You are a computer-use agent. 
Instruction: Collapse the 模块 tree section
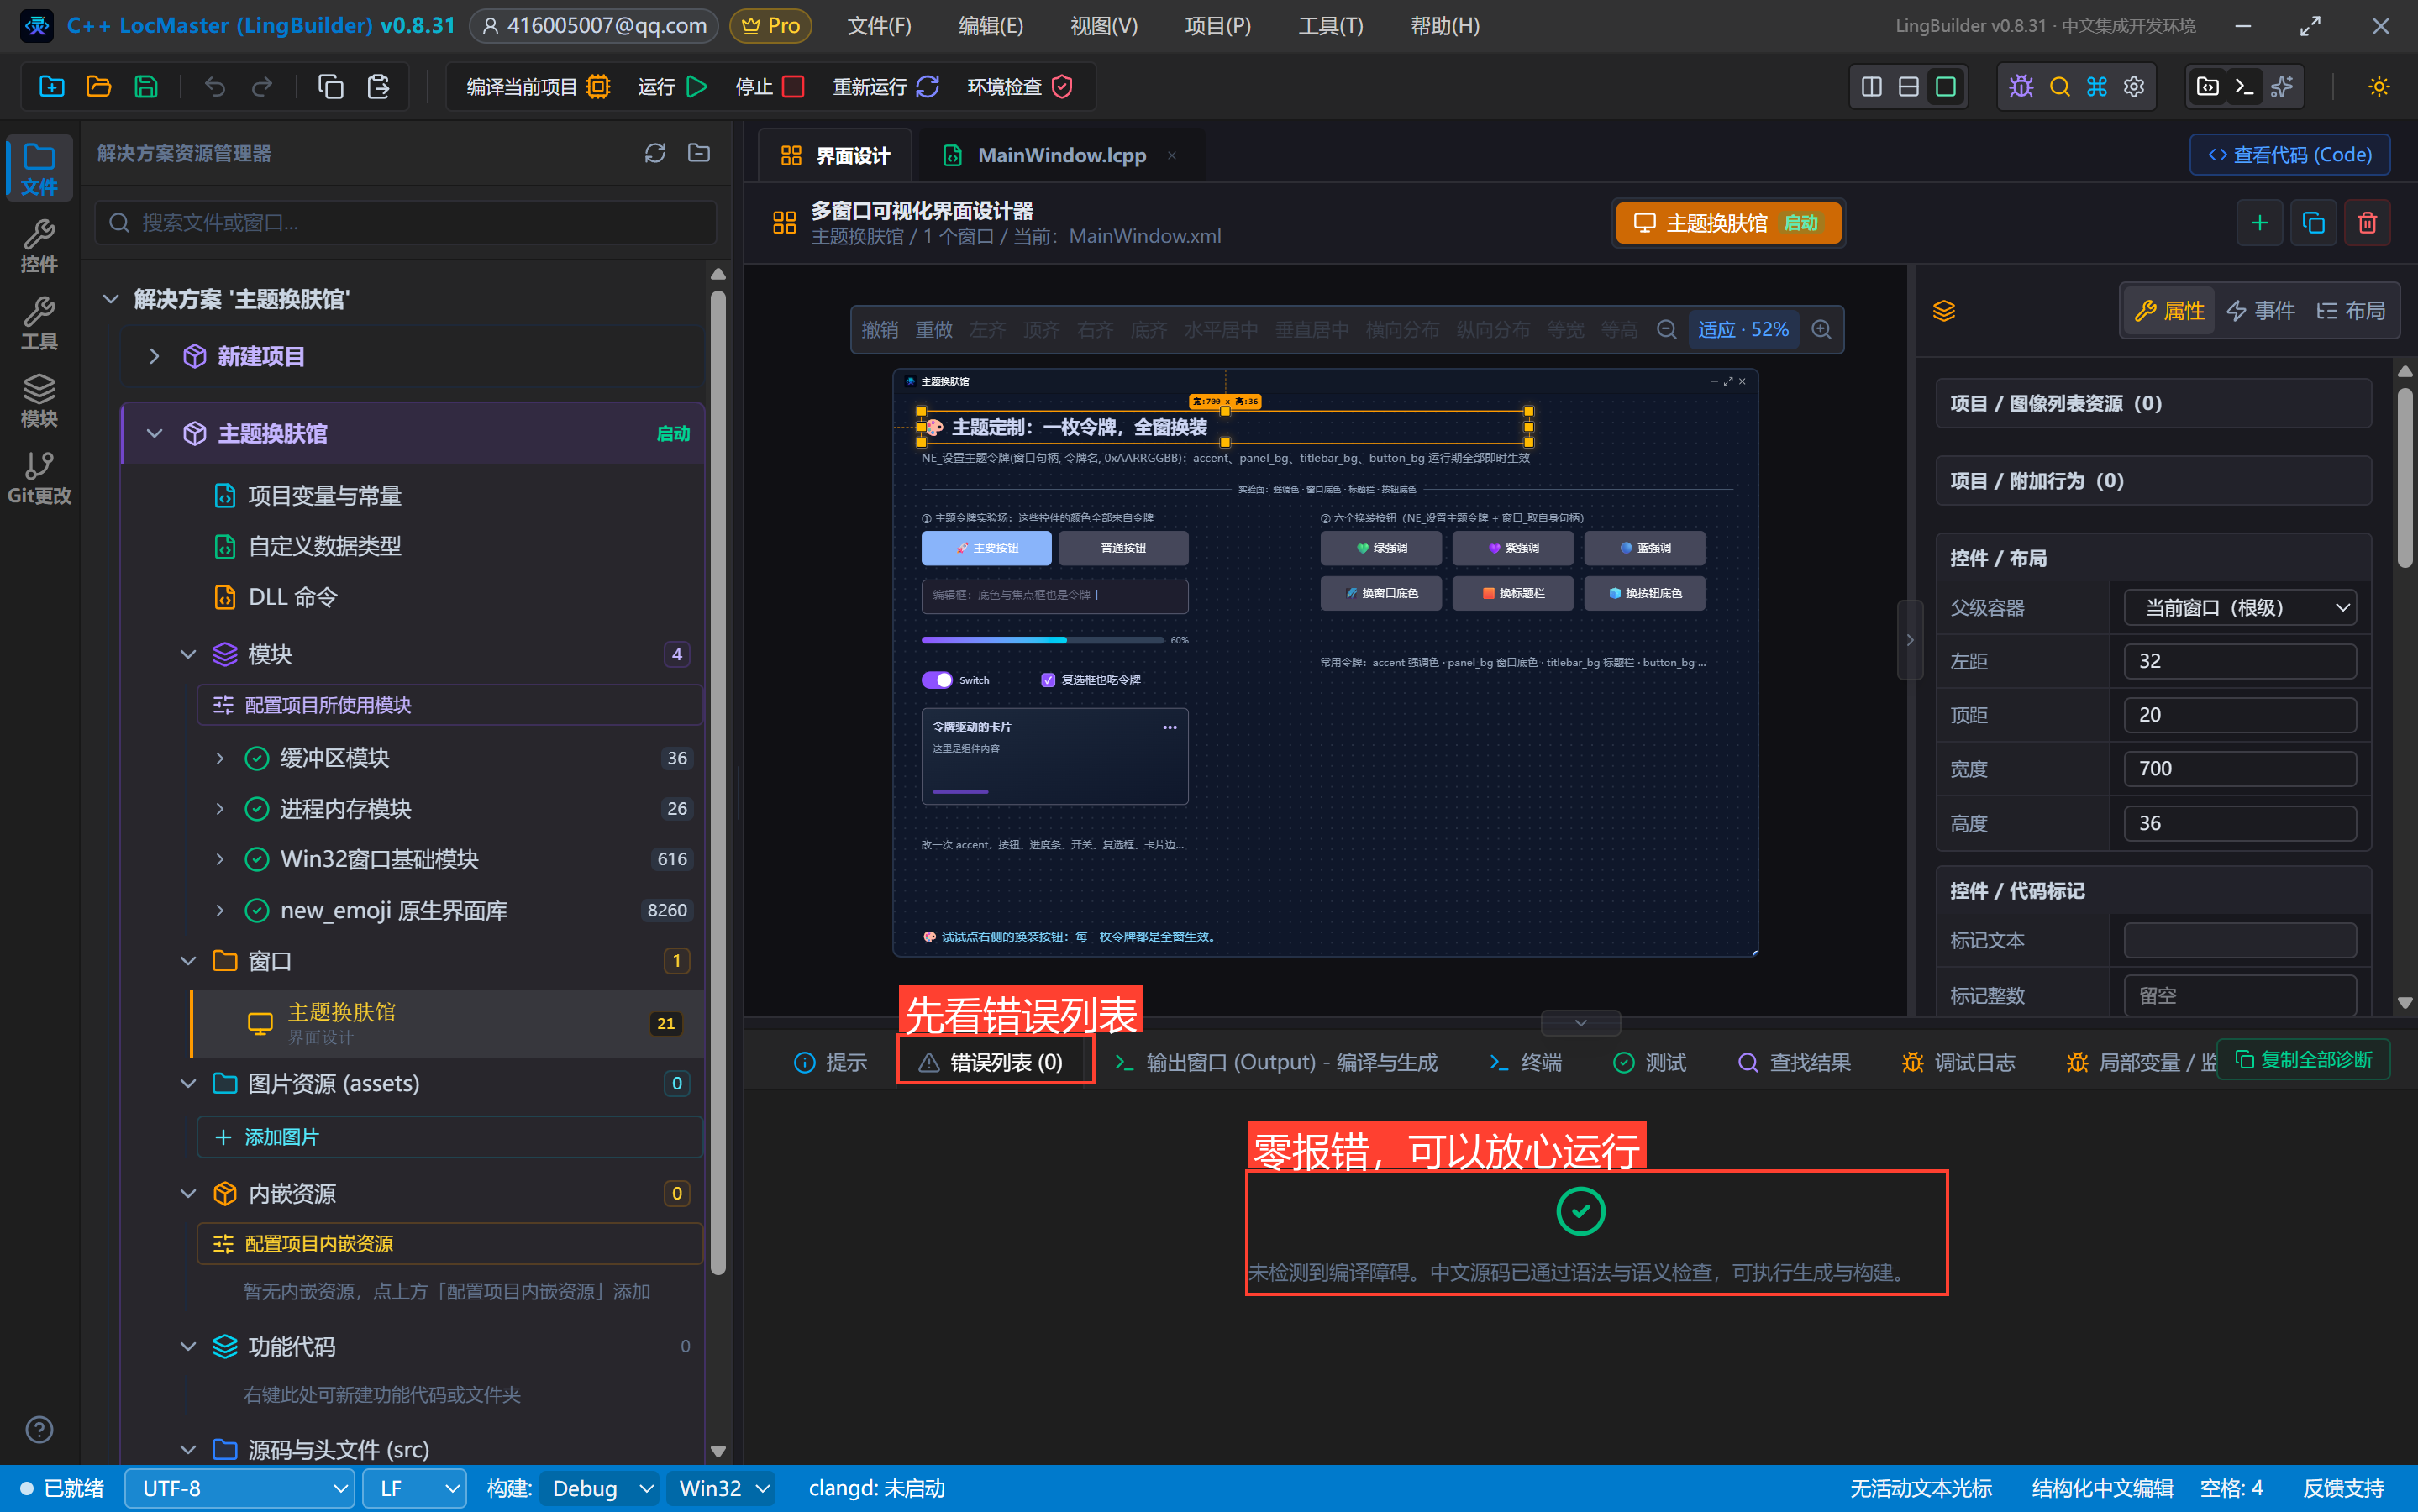(188, 654)
